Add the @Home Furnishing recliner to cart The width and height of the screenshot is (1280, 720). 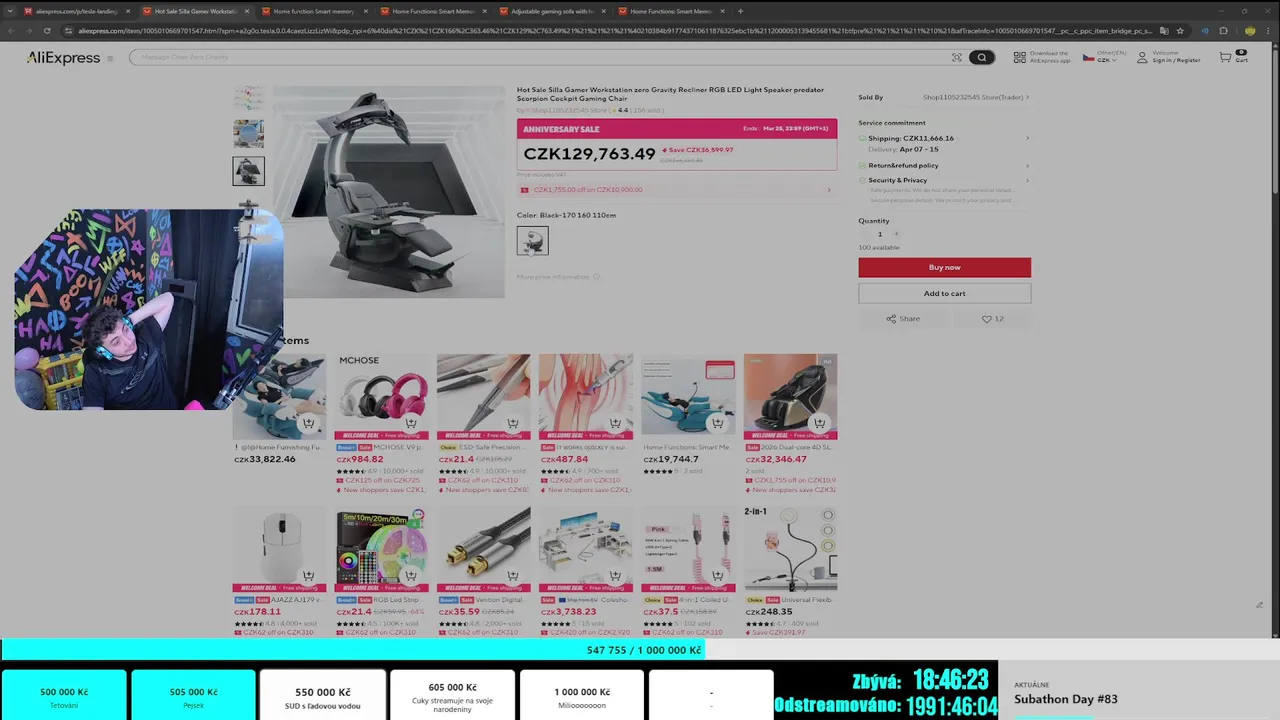pyautogui.click(x=308, y=423)
